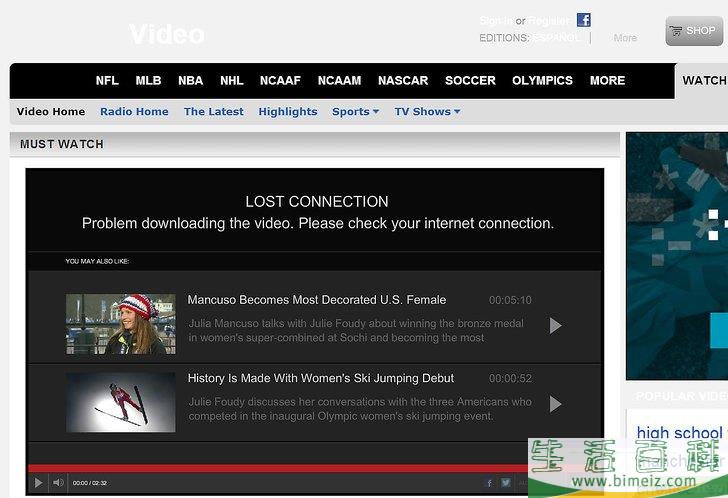728x498 pixels.
Task: Mute the video using the speaker icon
Action: pos(58,483)
